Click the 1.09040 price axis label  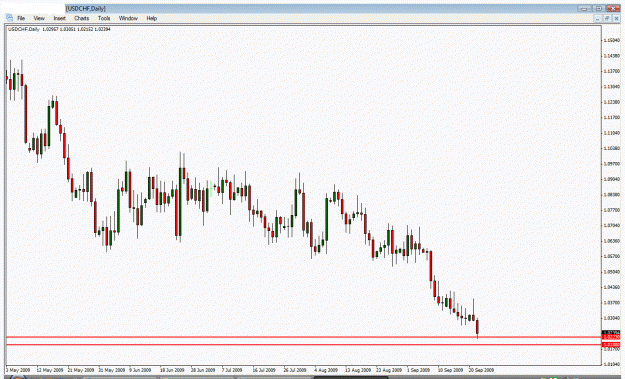click(x=611, y=179)
